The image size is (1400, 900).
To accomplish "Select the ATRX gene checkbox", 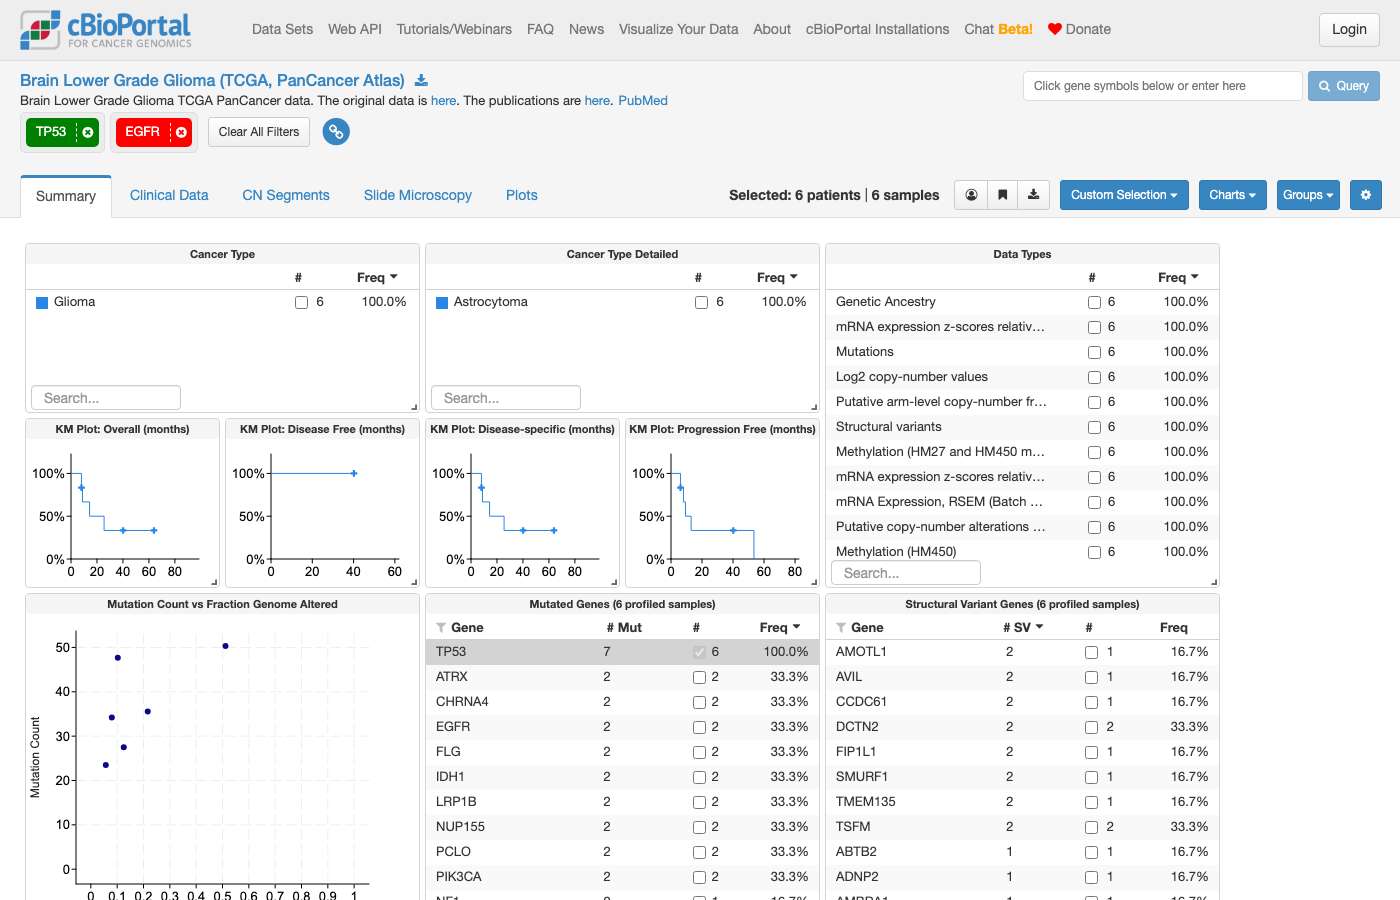I will tap(699, 677).
